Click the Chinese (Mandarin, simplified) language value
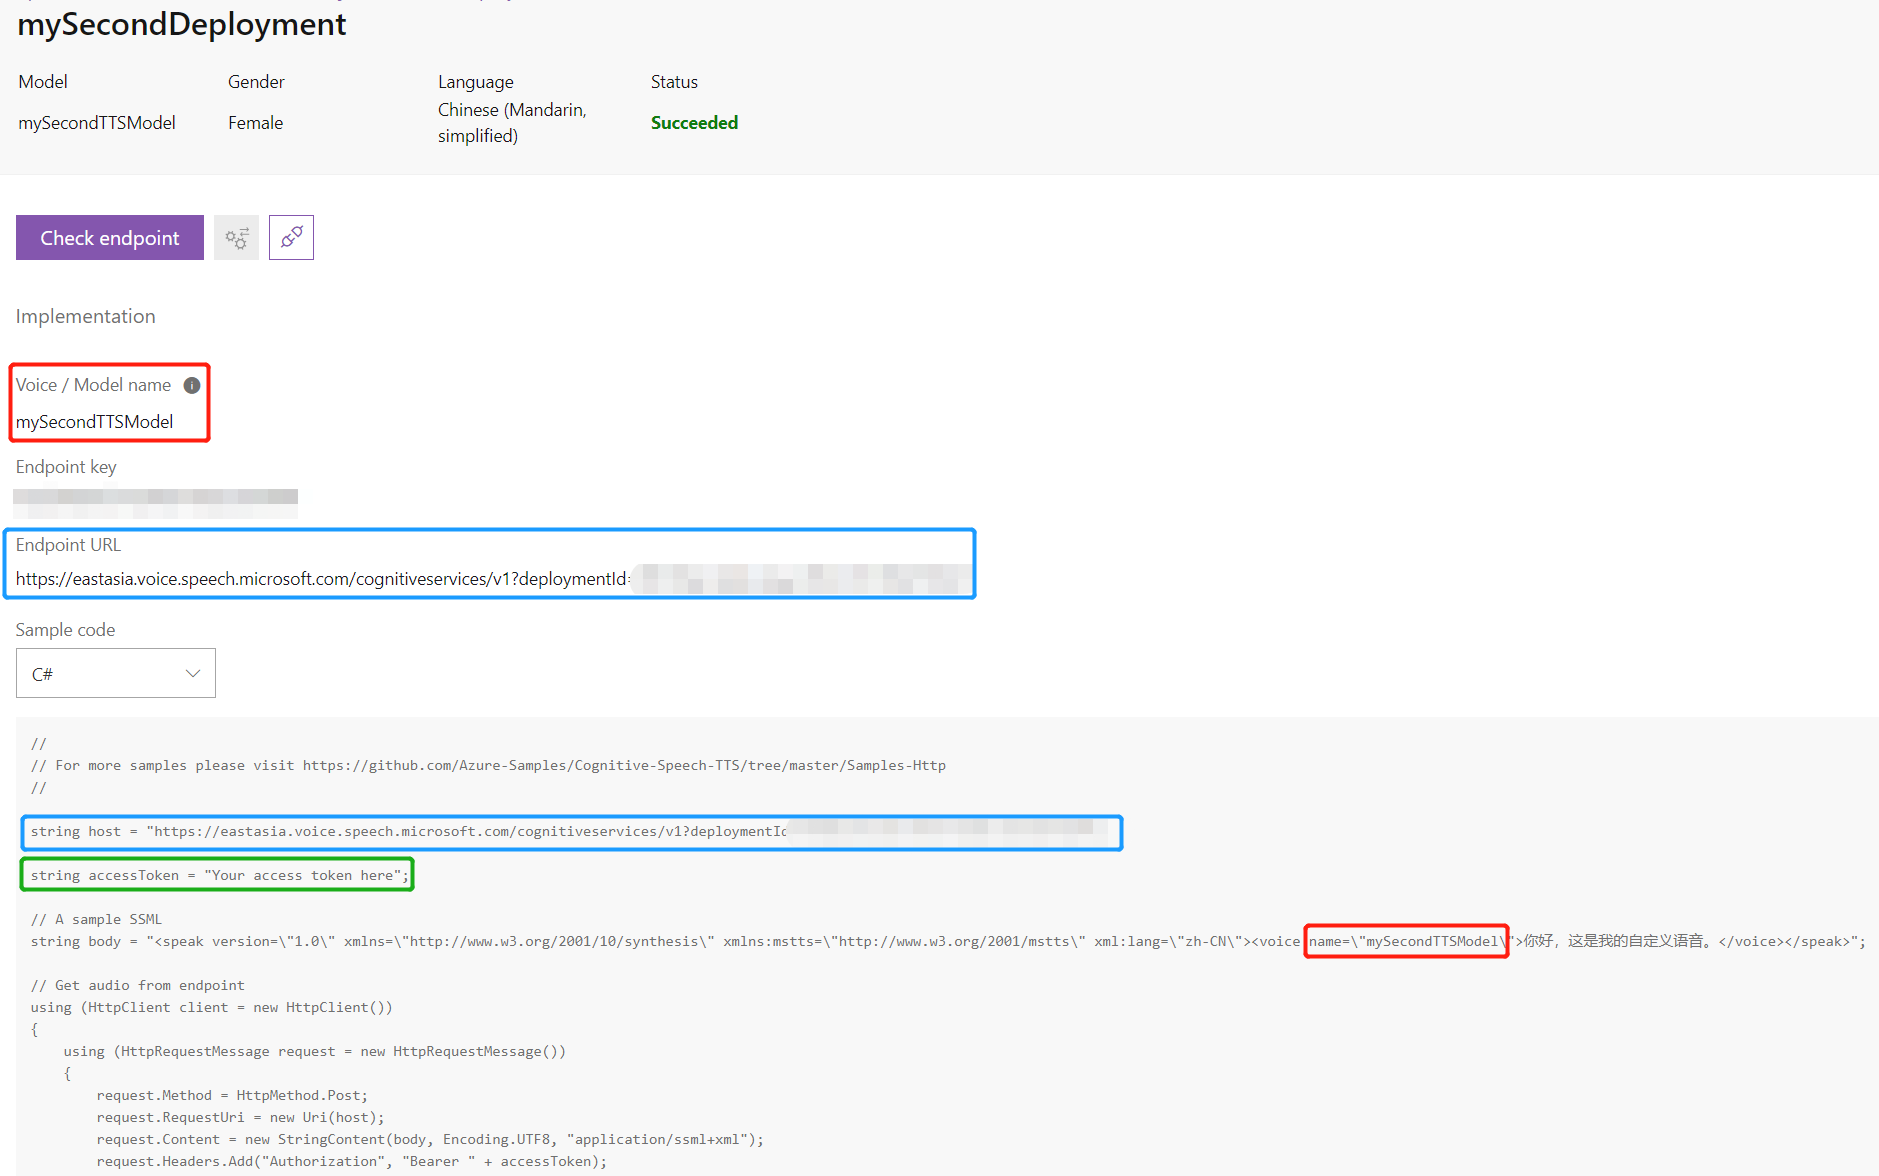 coord(512,123)
